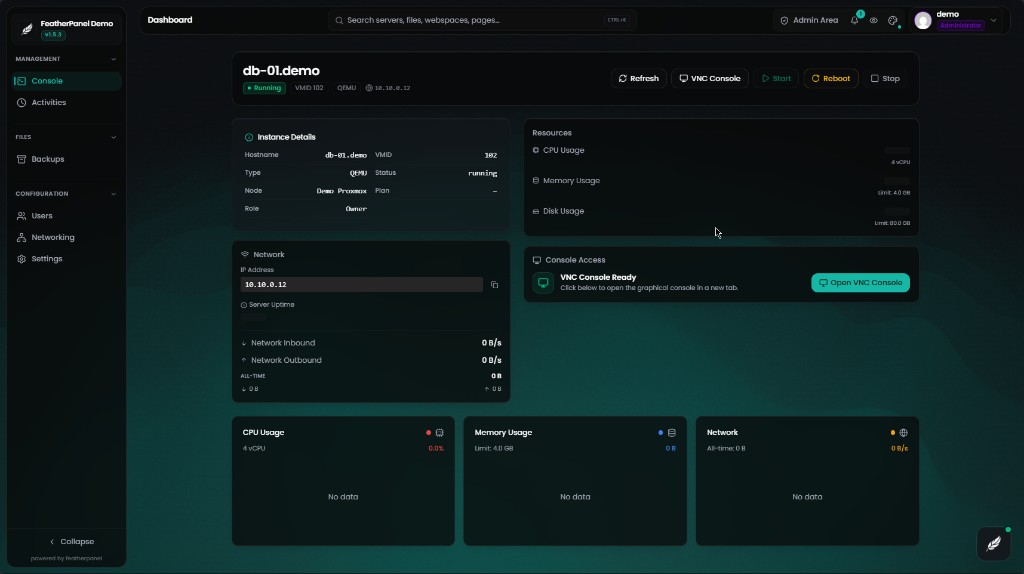Click the globe icon on Network card
The height and width of the screenshot is (574, 1024).
[x=903, y=433]
